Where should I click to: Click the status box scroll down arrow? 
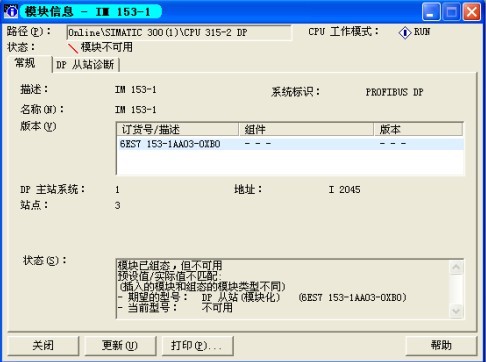pos(456,311)
